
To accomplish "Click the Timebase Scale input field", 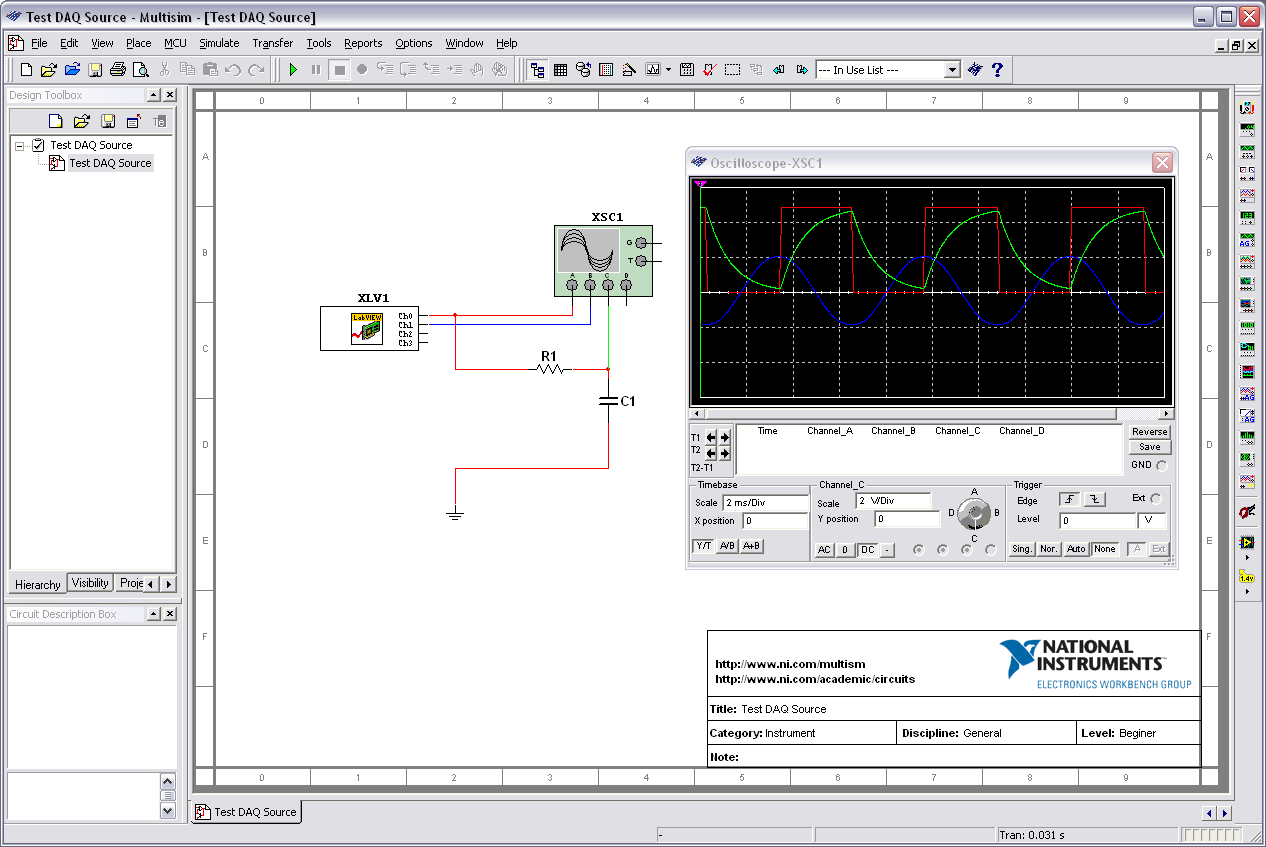I will [x=765, y=503].
